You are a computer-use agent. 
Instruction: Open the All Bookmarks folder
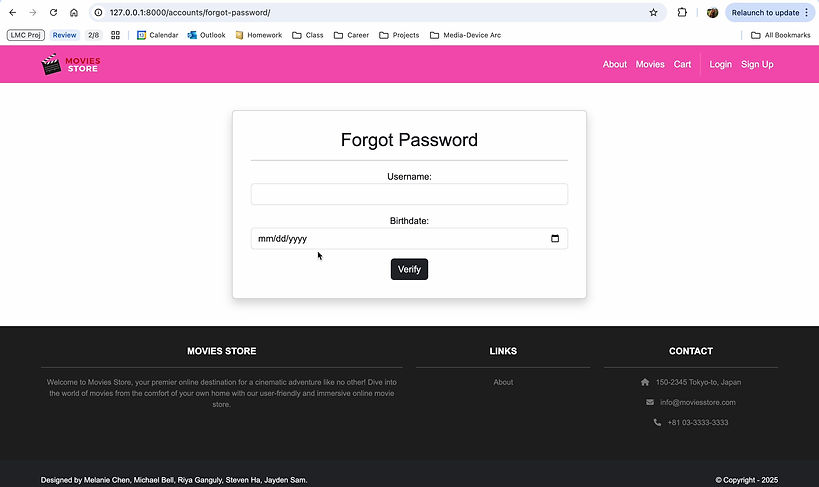coord(780,35)
